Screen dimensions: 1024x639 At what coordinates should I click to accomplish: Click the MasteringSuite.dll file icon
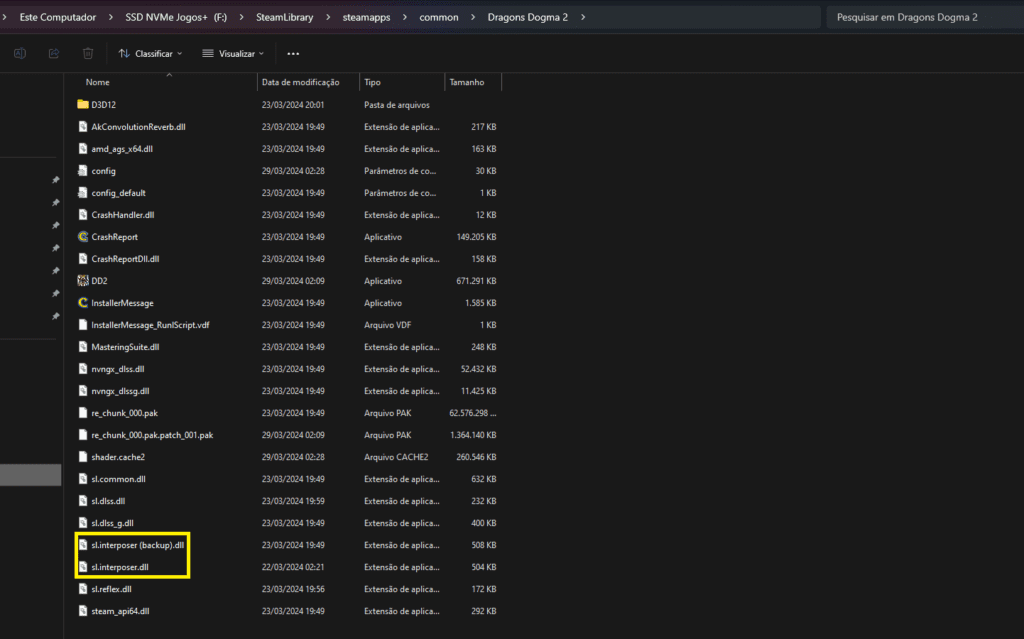click(x=83, y=347)
